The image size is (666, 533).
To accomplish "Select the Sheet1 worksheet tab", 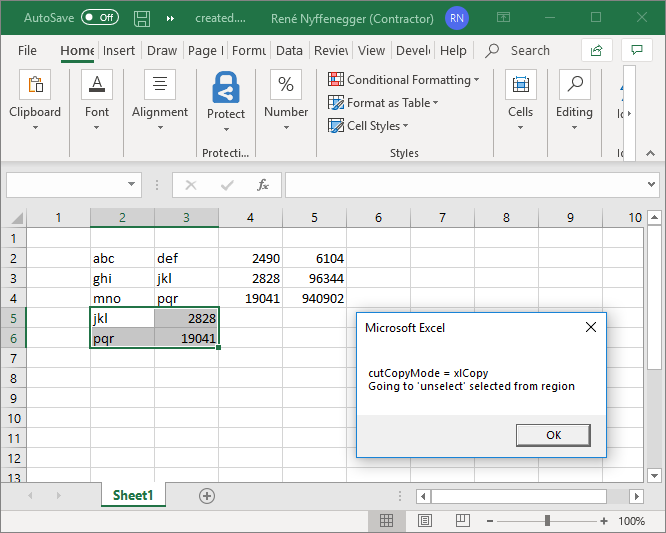I will point(132,495).
